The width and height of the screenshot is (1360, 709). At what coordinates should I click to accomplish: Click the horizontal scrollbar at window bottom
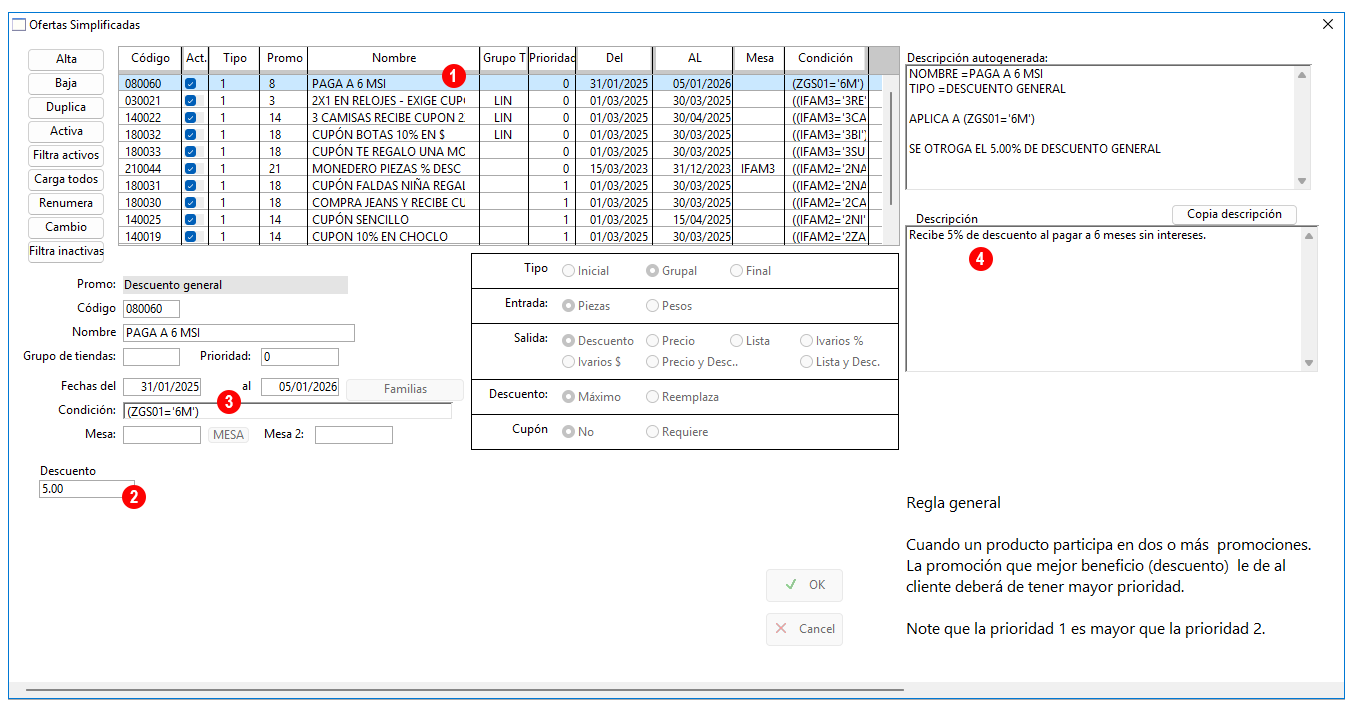pyautogui.click(x=465, y=690)
